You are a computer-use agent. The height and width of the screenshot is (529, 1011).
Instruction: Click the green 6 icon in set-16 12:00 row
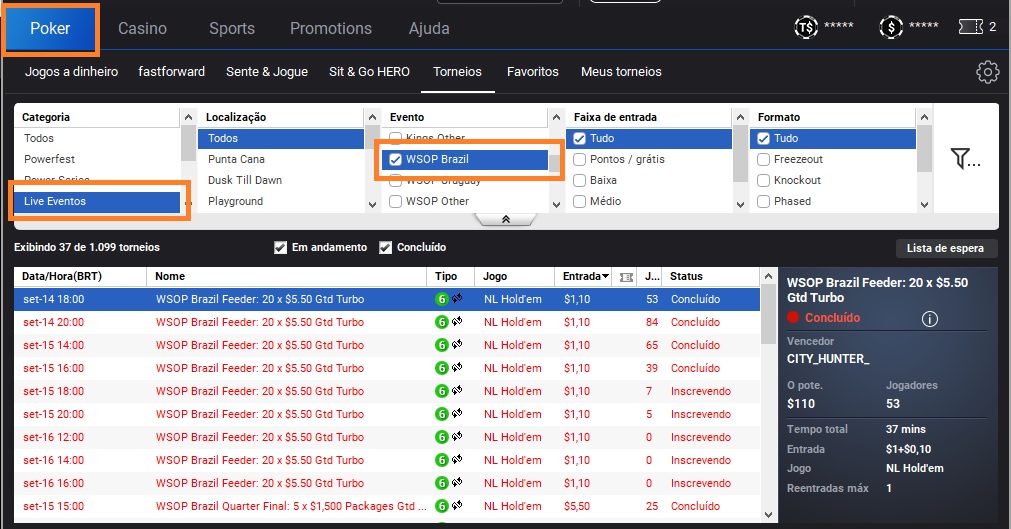click(442, 437)
